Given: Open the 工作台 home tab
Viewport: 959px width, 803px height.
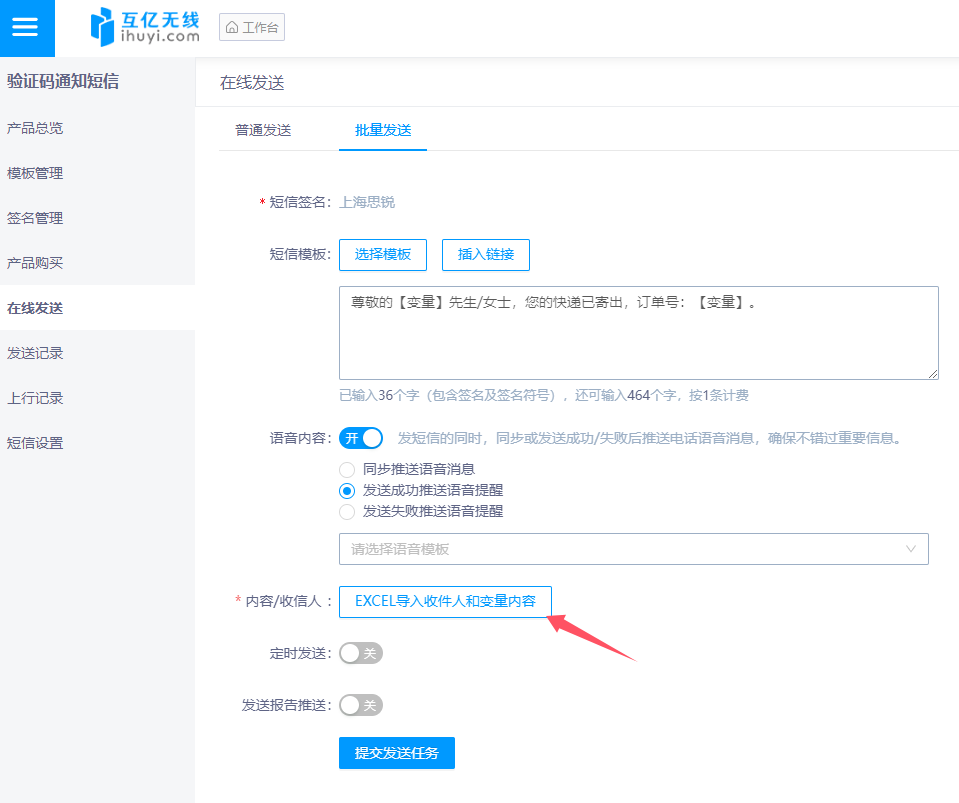Looking at the screenshot, I should [x=252, y=27].
